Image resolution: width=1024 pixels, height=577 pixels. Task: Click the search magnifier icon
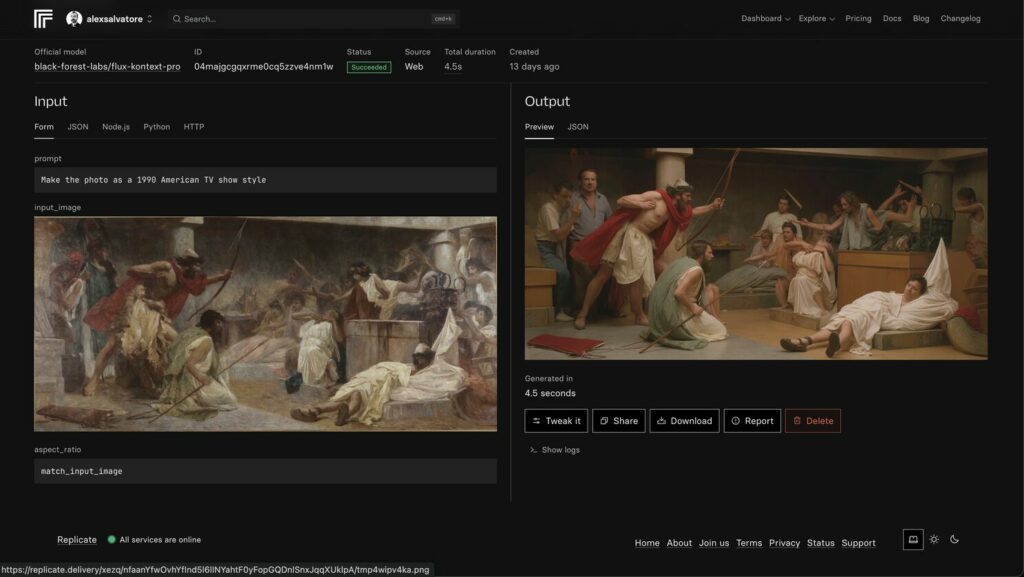pyautogui.click(x=176, y=19)
